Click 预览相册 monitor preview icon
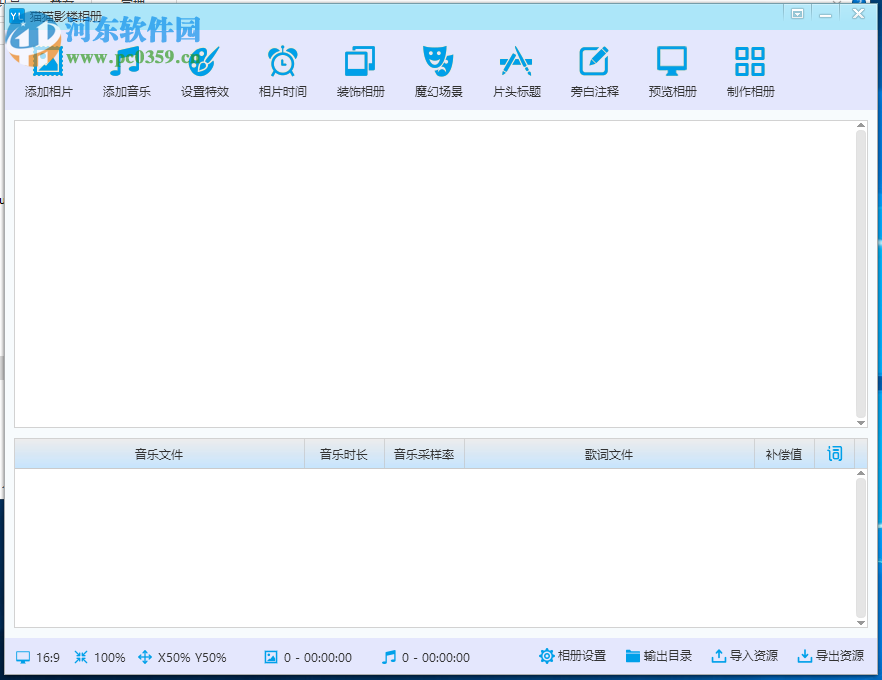The image size is (882, 680). pos(672,61)
